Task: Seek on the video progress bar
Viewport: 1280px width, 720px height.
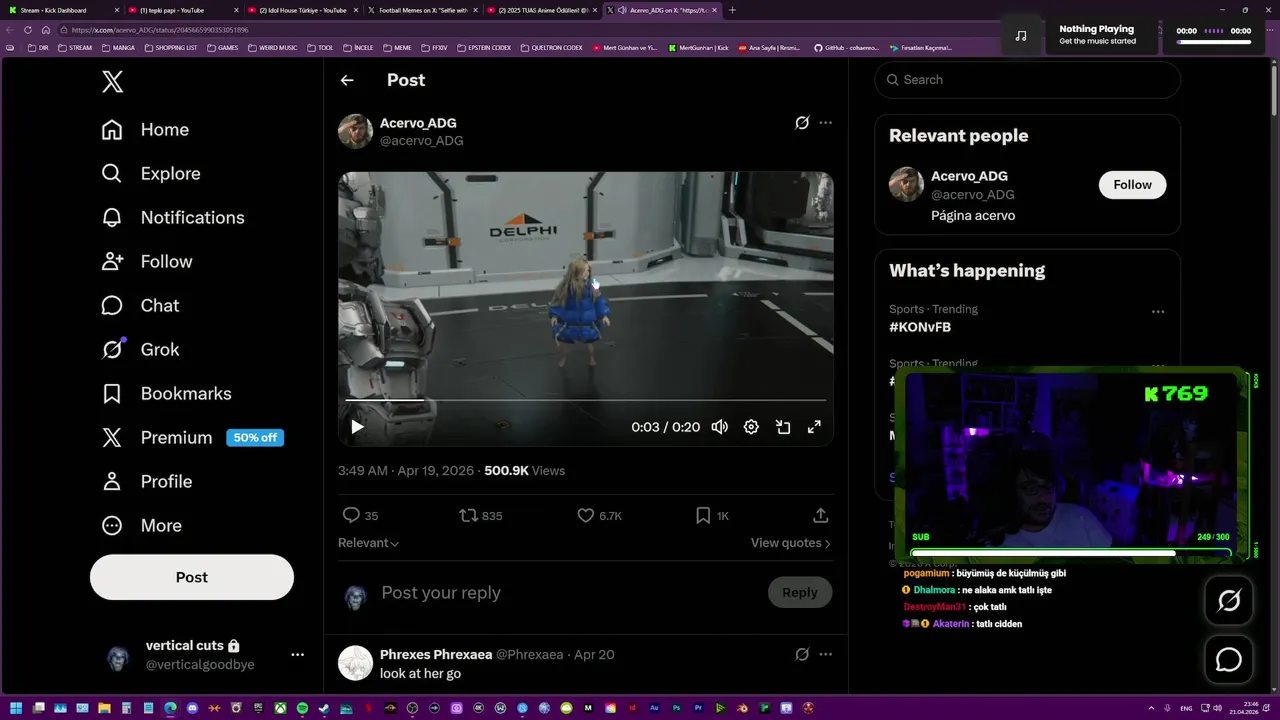Action: (x=586, y=400)
